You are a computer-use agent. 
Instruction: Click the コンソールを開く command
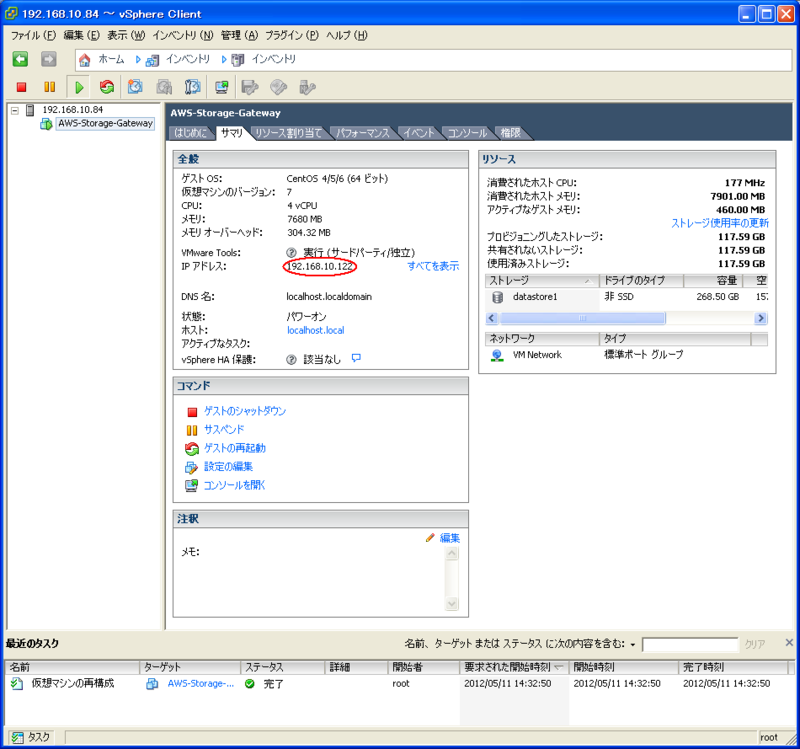pyautogui.click(x=235, y=485)
